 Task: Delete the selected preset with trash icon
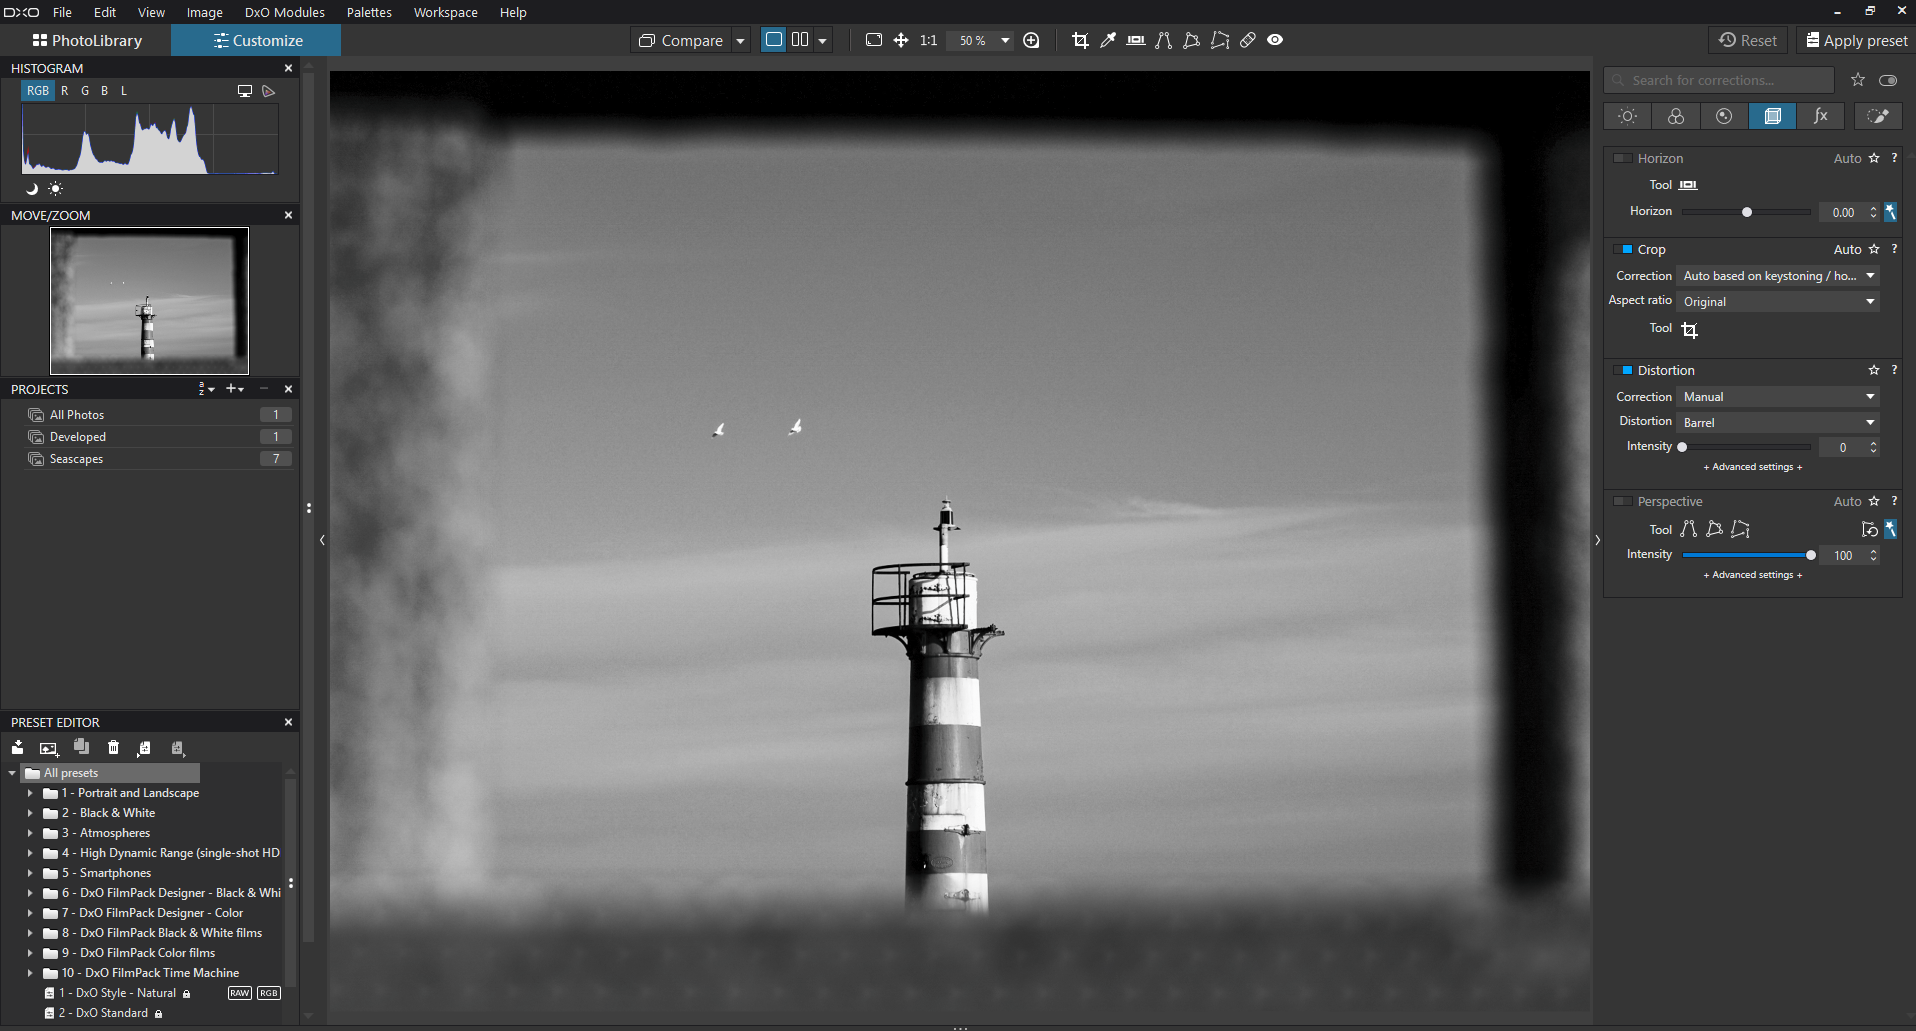point(113,747)
